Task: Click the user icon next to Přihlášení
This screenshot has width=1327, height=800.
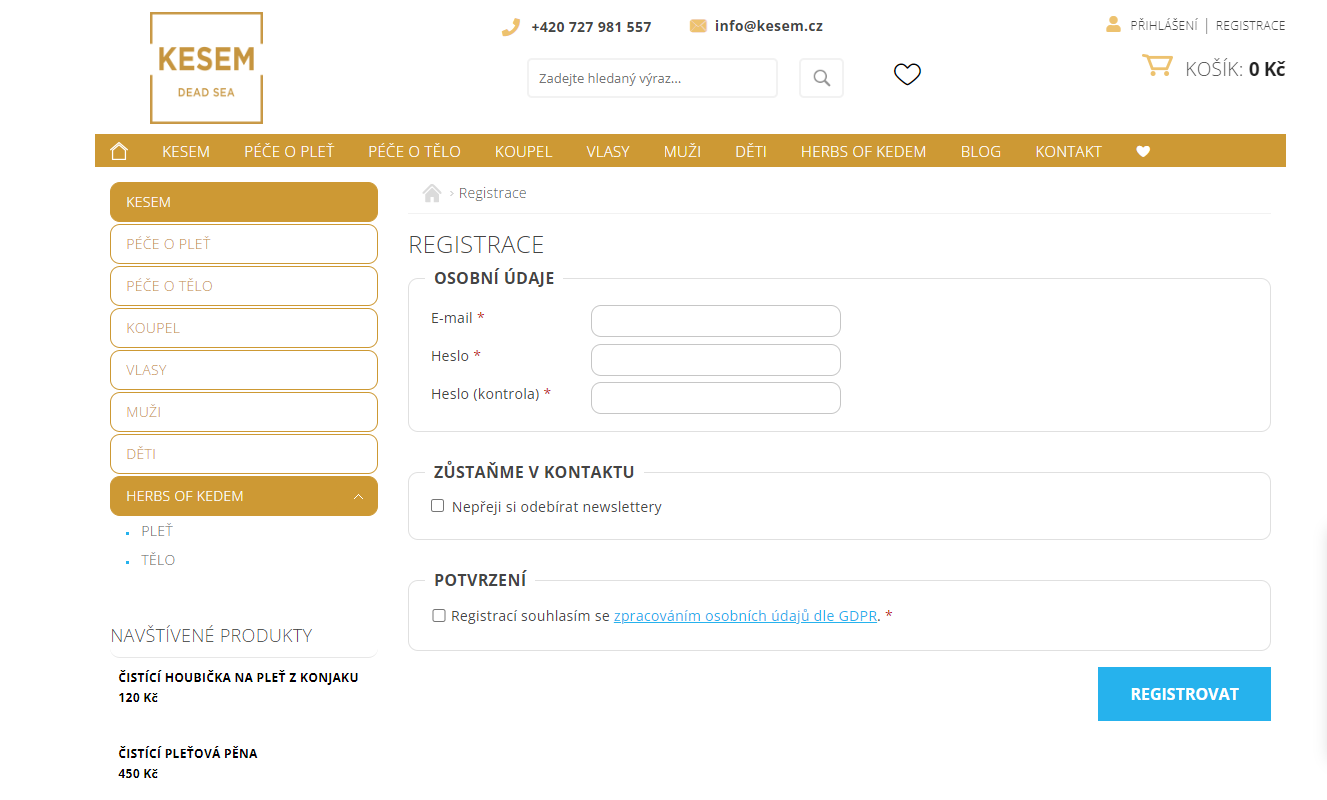Action: pyautogui.click(x=1113, y=24)
